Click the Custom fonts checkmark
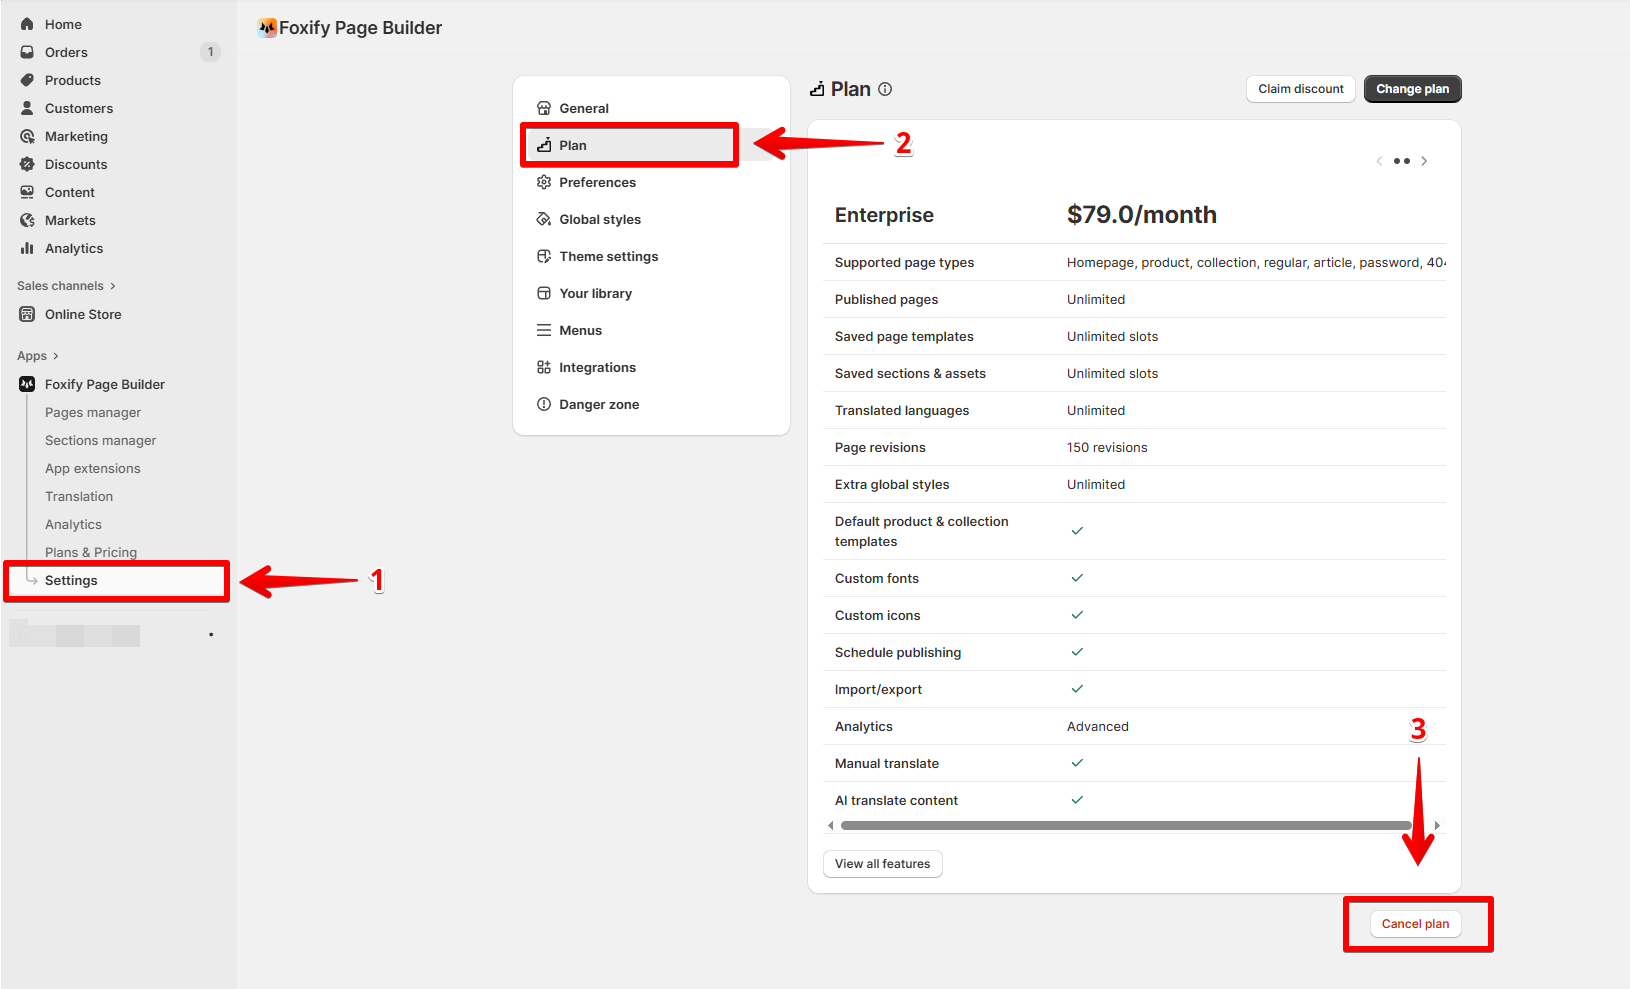This screenshot has width=1630, height=989. tap(1077, 578)
